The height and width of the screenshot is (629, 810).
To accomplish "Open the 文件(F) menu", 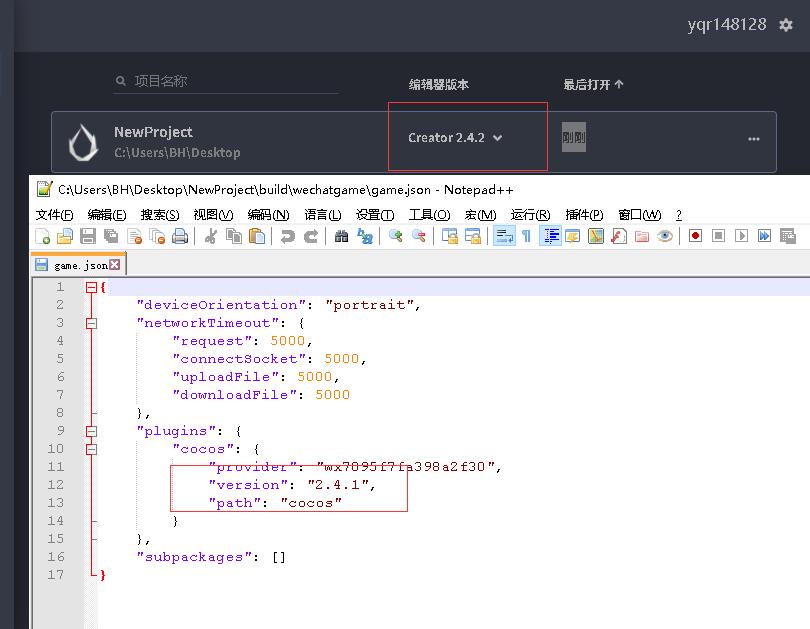I will [54, 215].
